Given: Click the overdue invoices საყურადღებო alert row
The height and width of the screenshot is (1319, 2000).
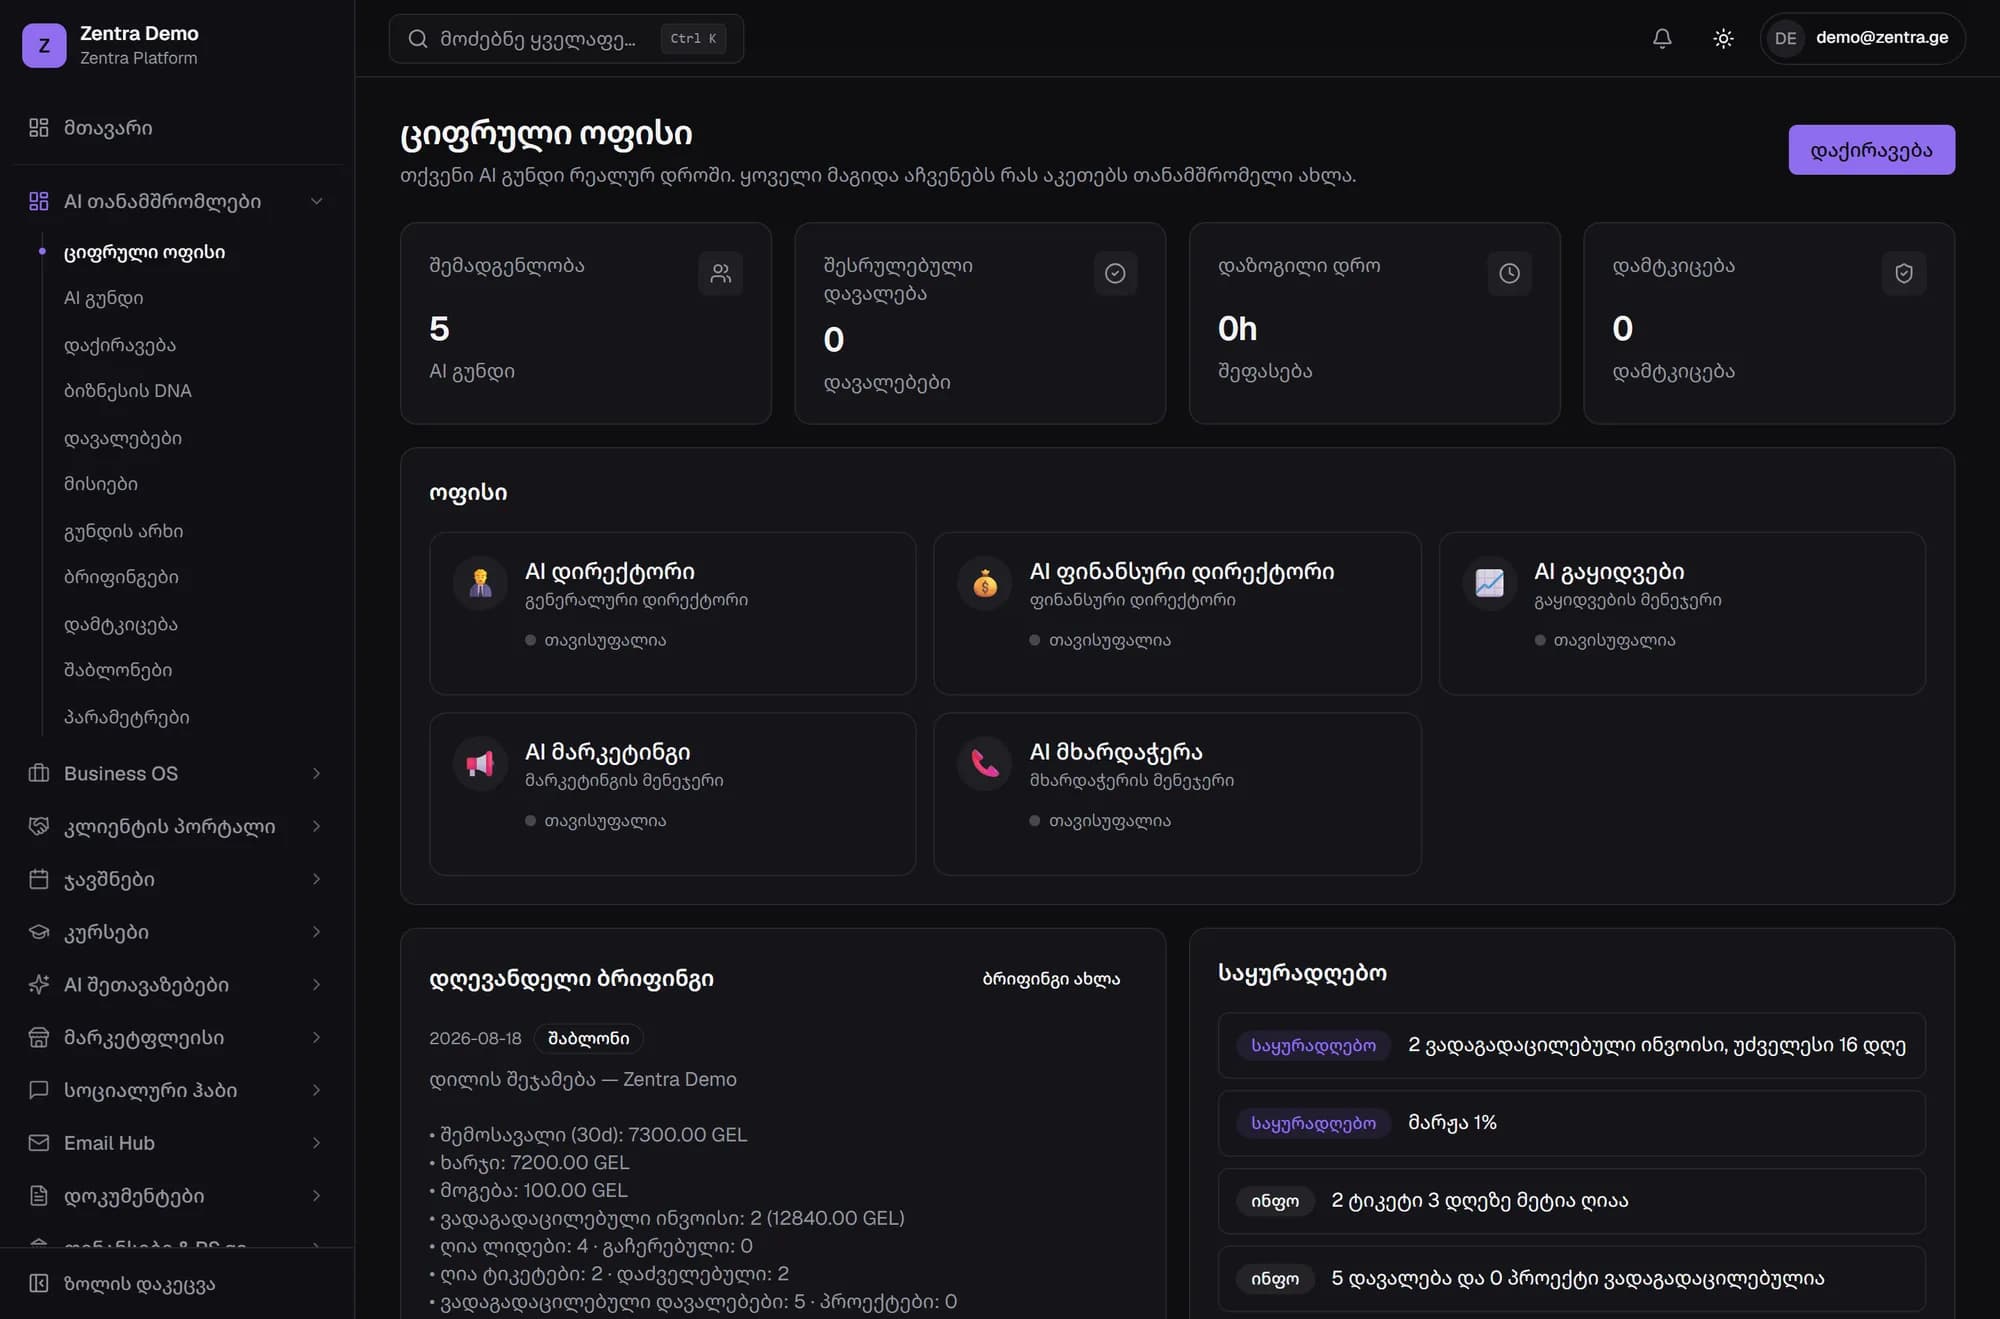Looking at the screenshot, I should [1571, 1045].
